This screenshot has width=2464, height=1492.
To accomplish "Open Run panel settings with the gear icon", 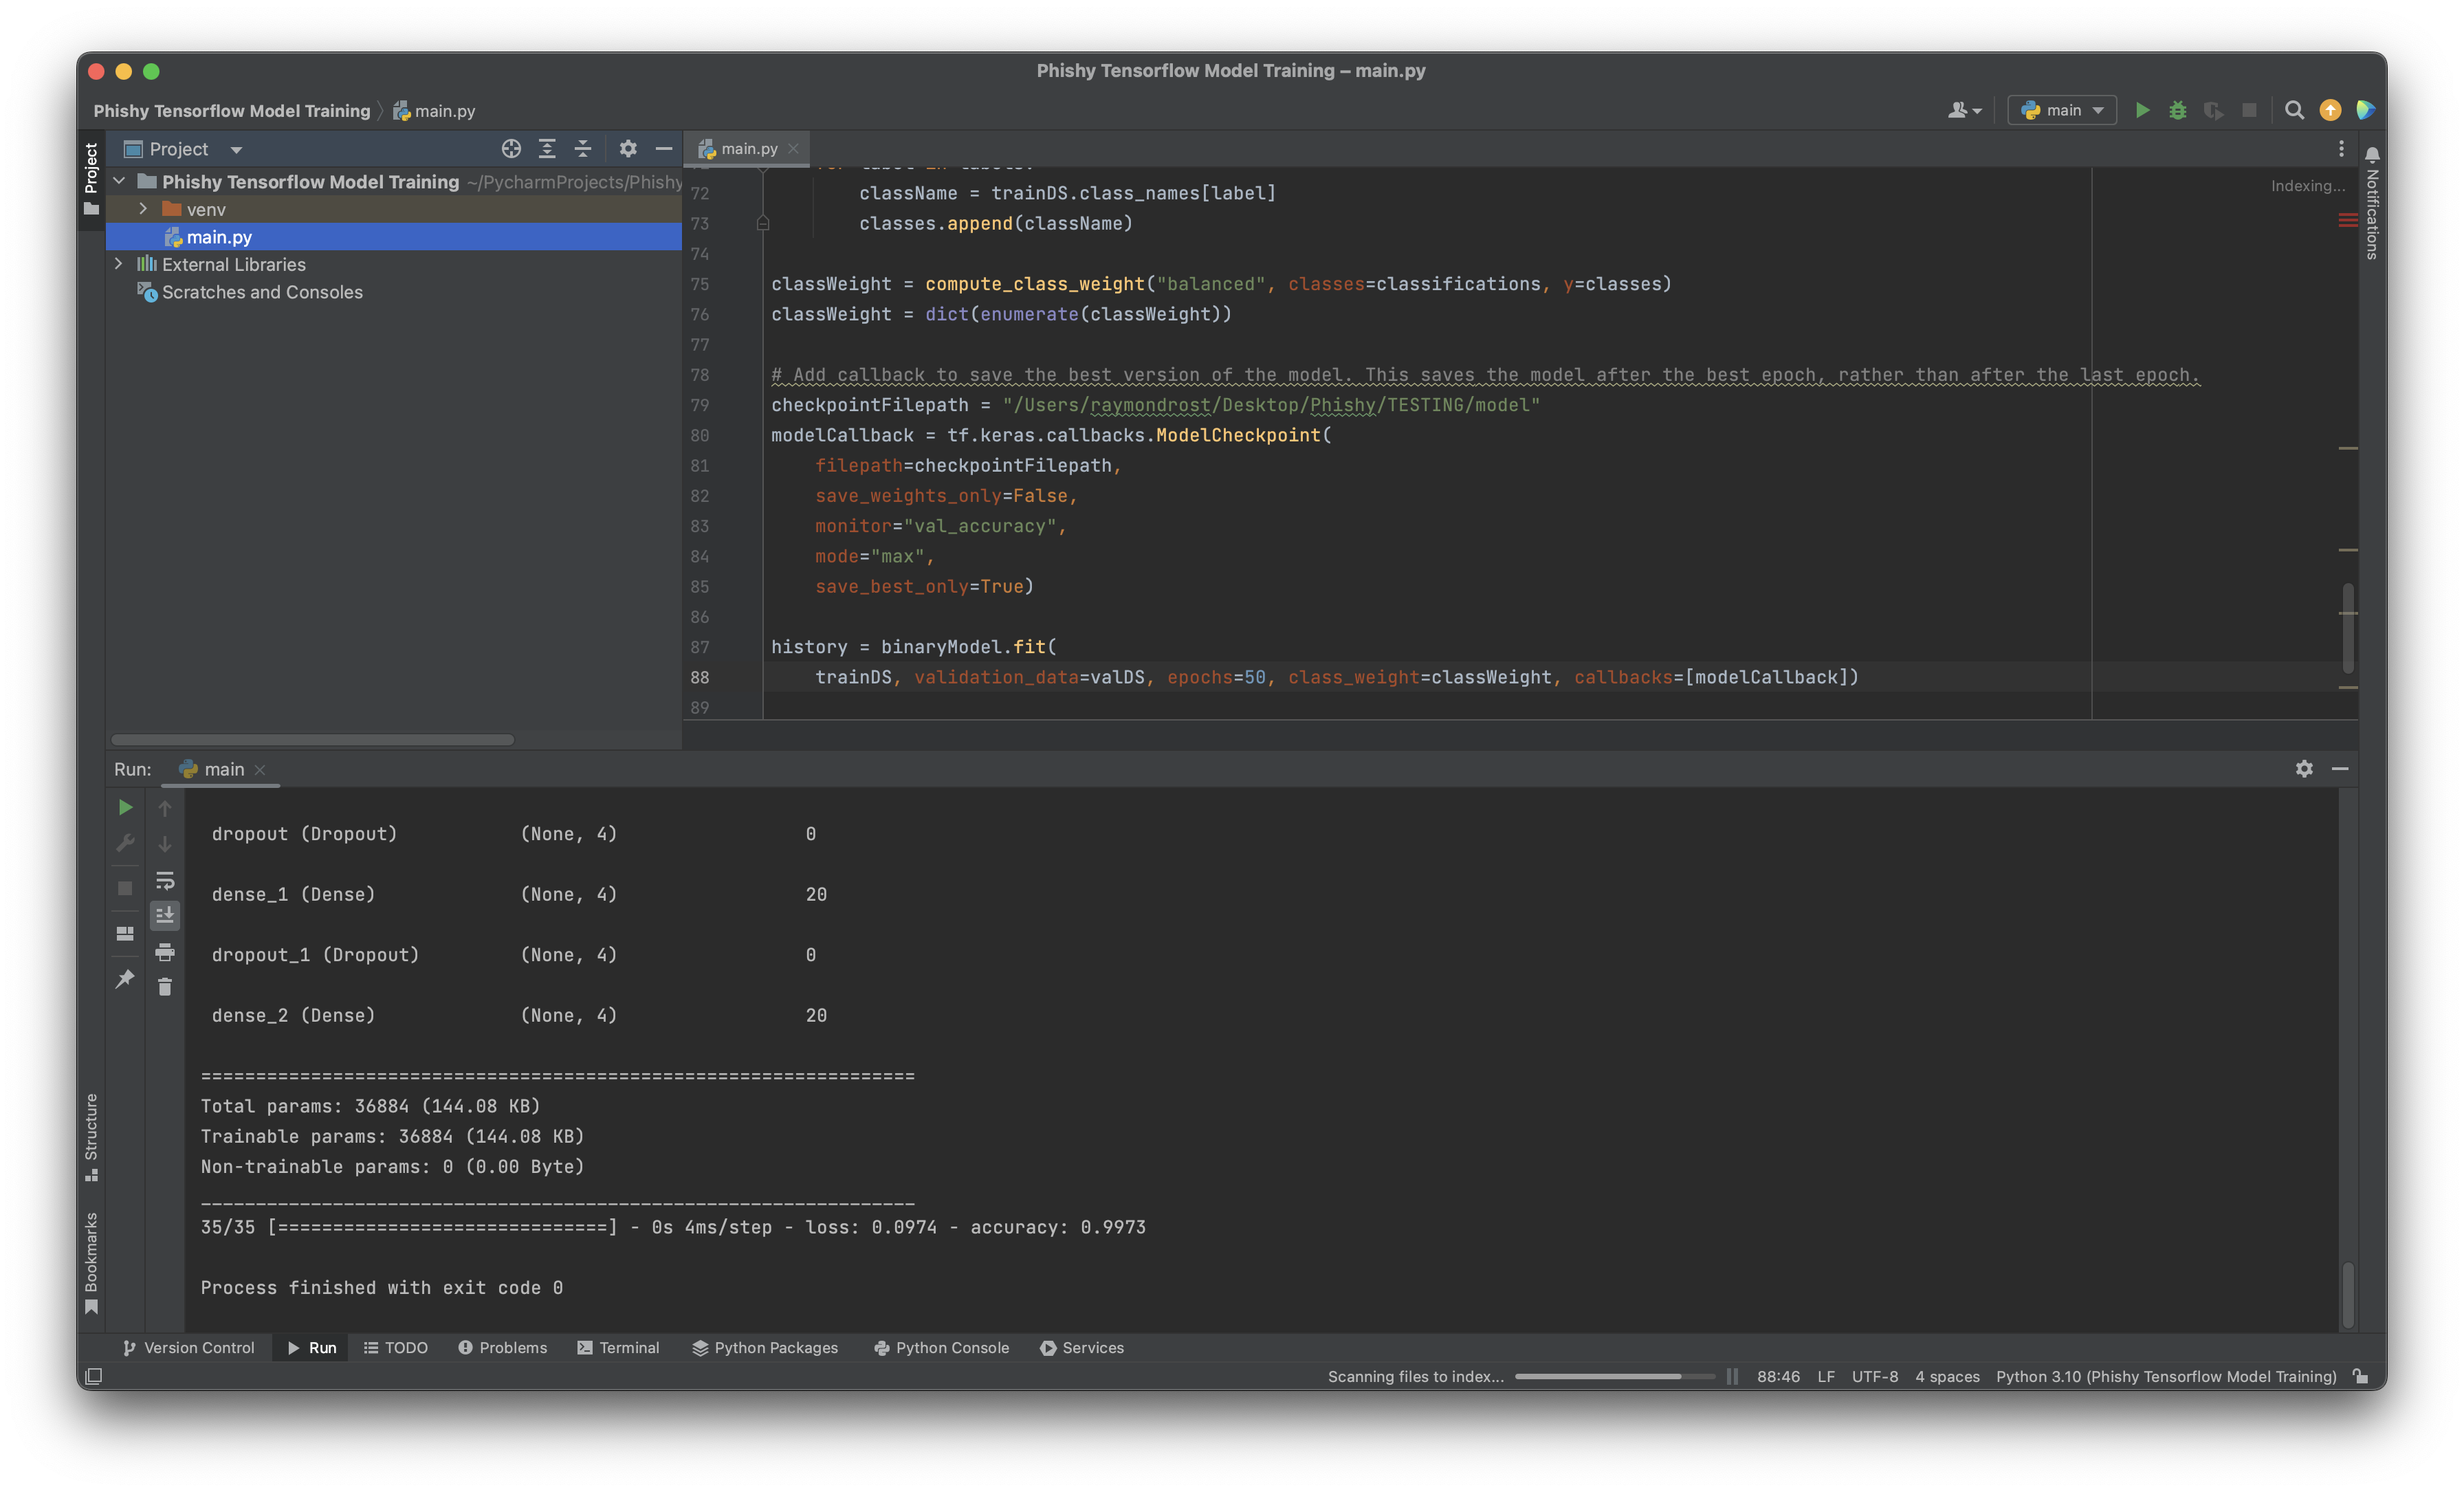I will [2304, 769].
